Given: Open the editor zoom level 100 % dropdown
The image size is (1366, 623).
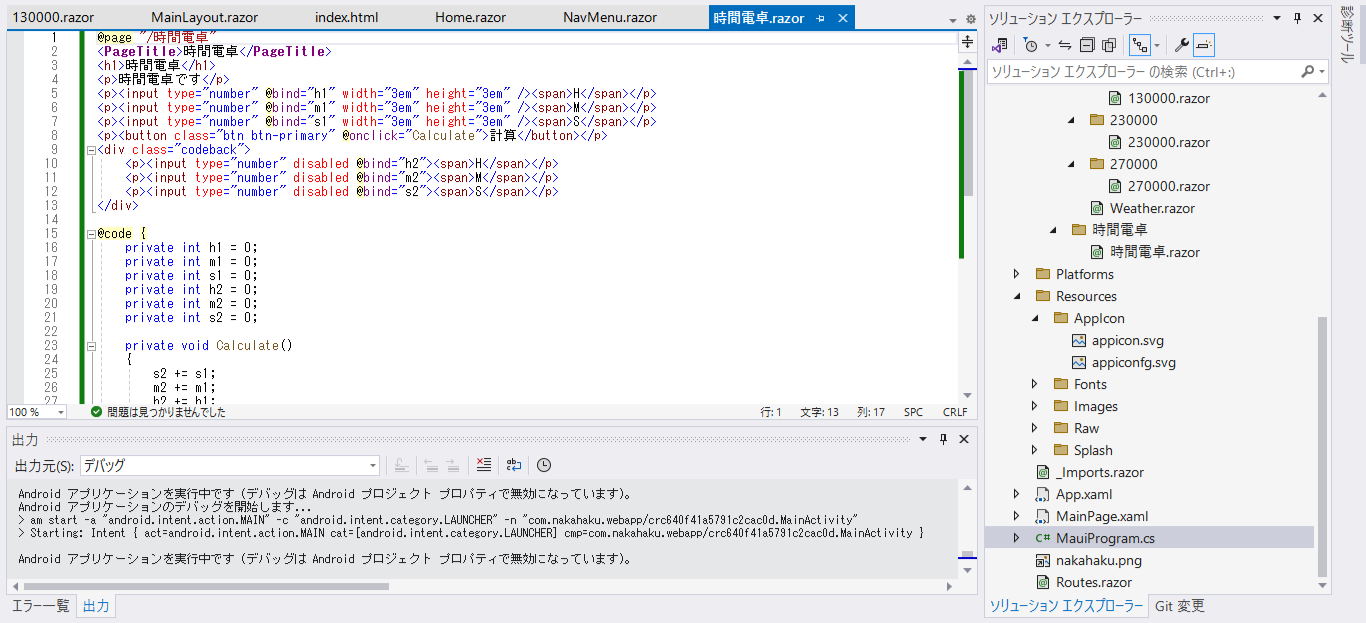Looking at the screenshot, I should (36, 412).
